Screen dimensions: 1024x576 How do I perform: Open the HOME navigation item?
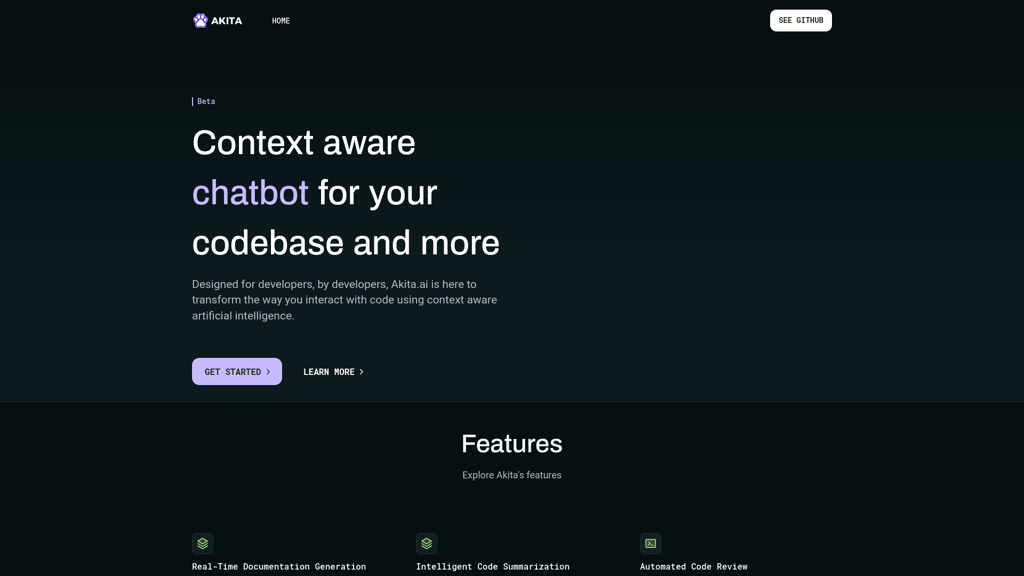pos(281,21)
